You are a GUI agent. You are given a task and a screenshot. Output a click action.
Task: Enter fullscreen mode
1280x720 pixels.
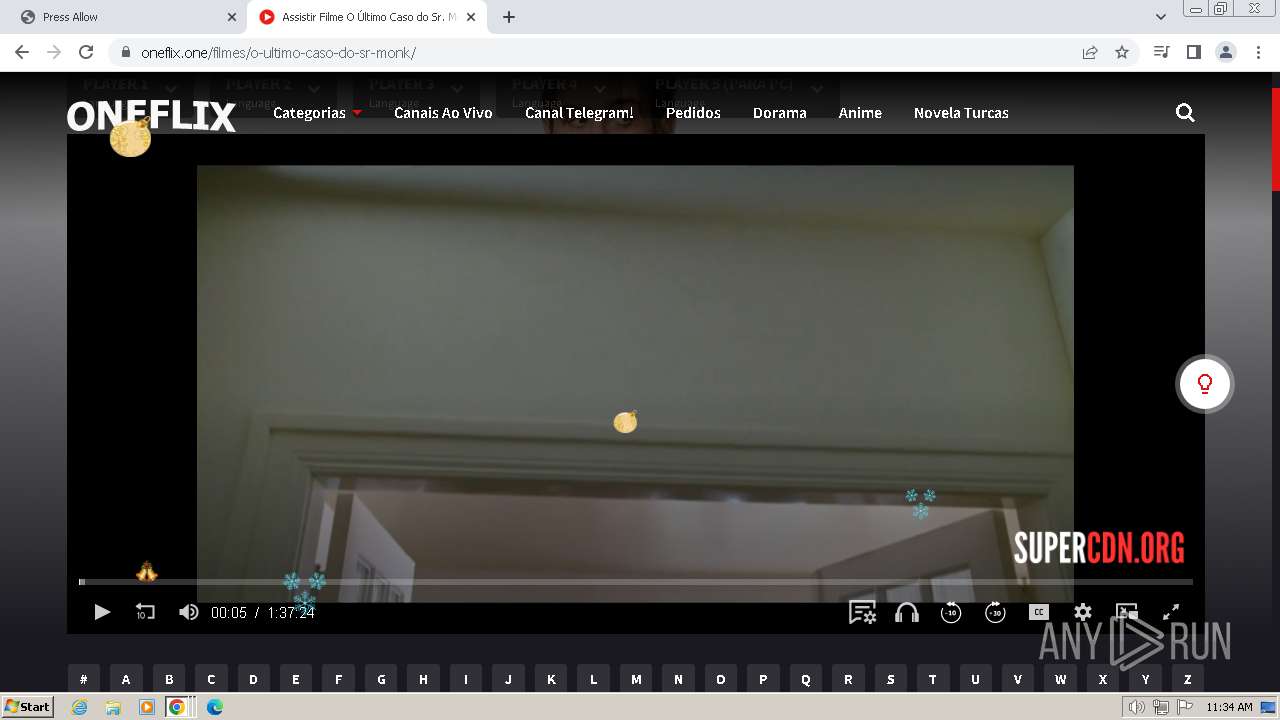[1171, 612]
